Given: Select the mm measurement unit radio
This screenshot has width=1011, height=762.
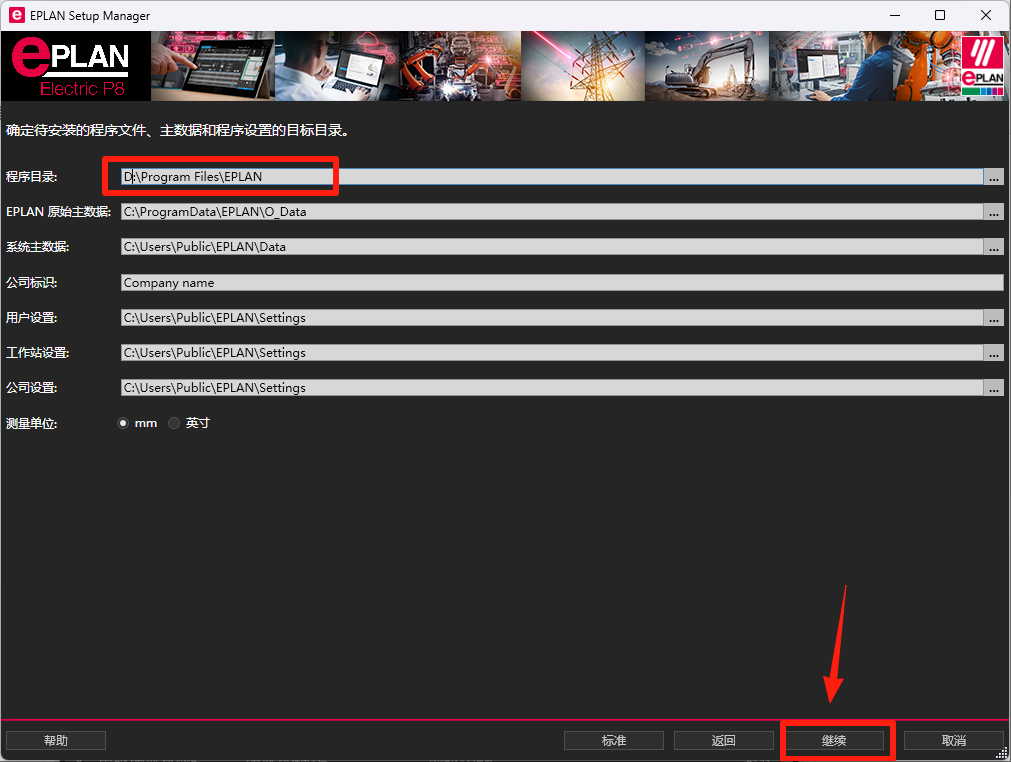Looking at the screenshot, I should pos(123,423).
